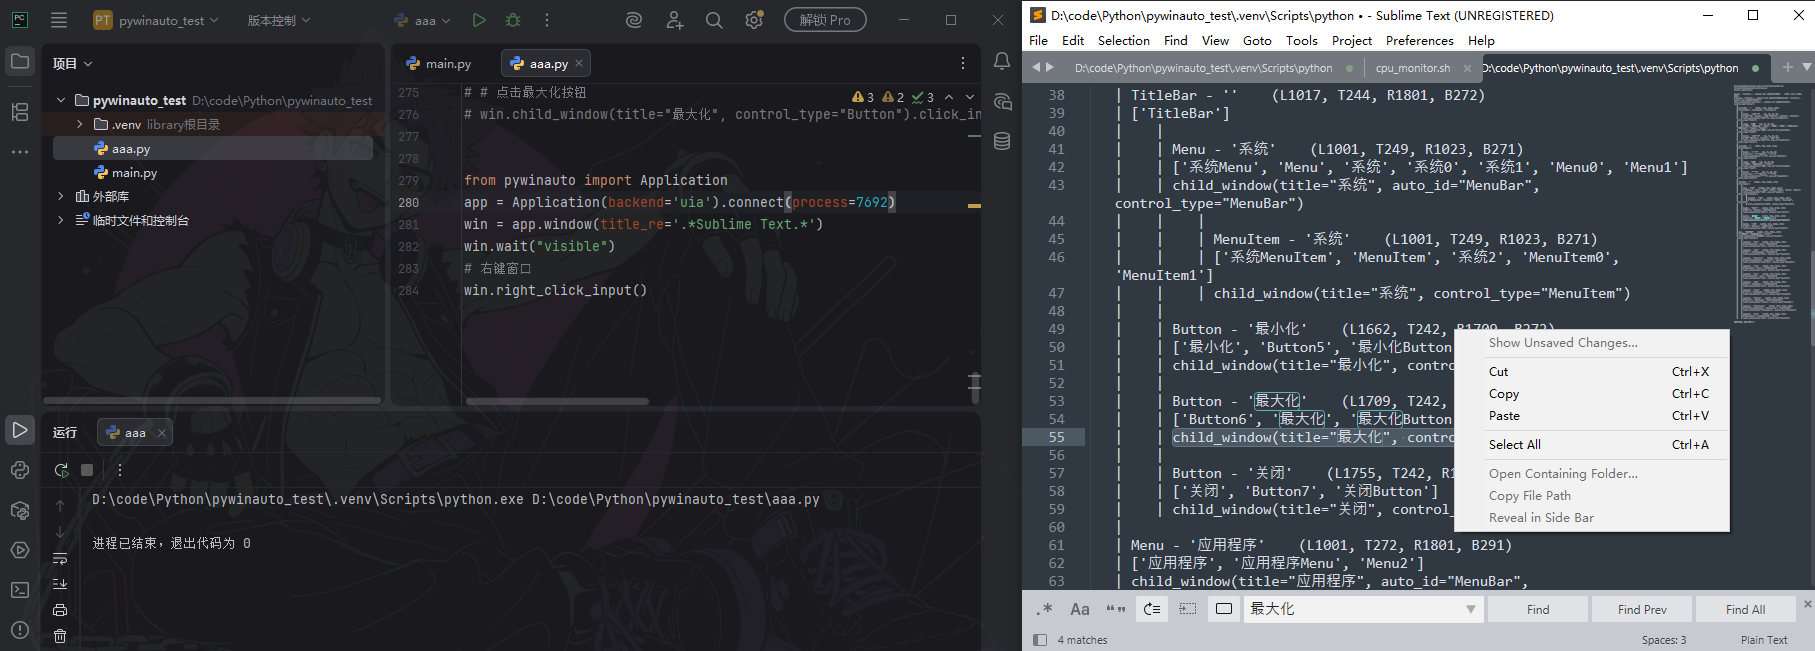Open PyCharm settings gear icon
The width and height of the screenshot is (1815, 651).
(754, 20)
